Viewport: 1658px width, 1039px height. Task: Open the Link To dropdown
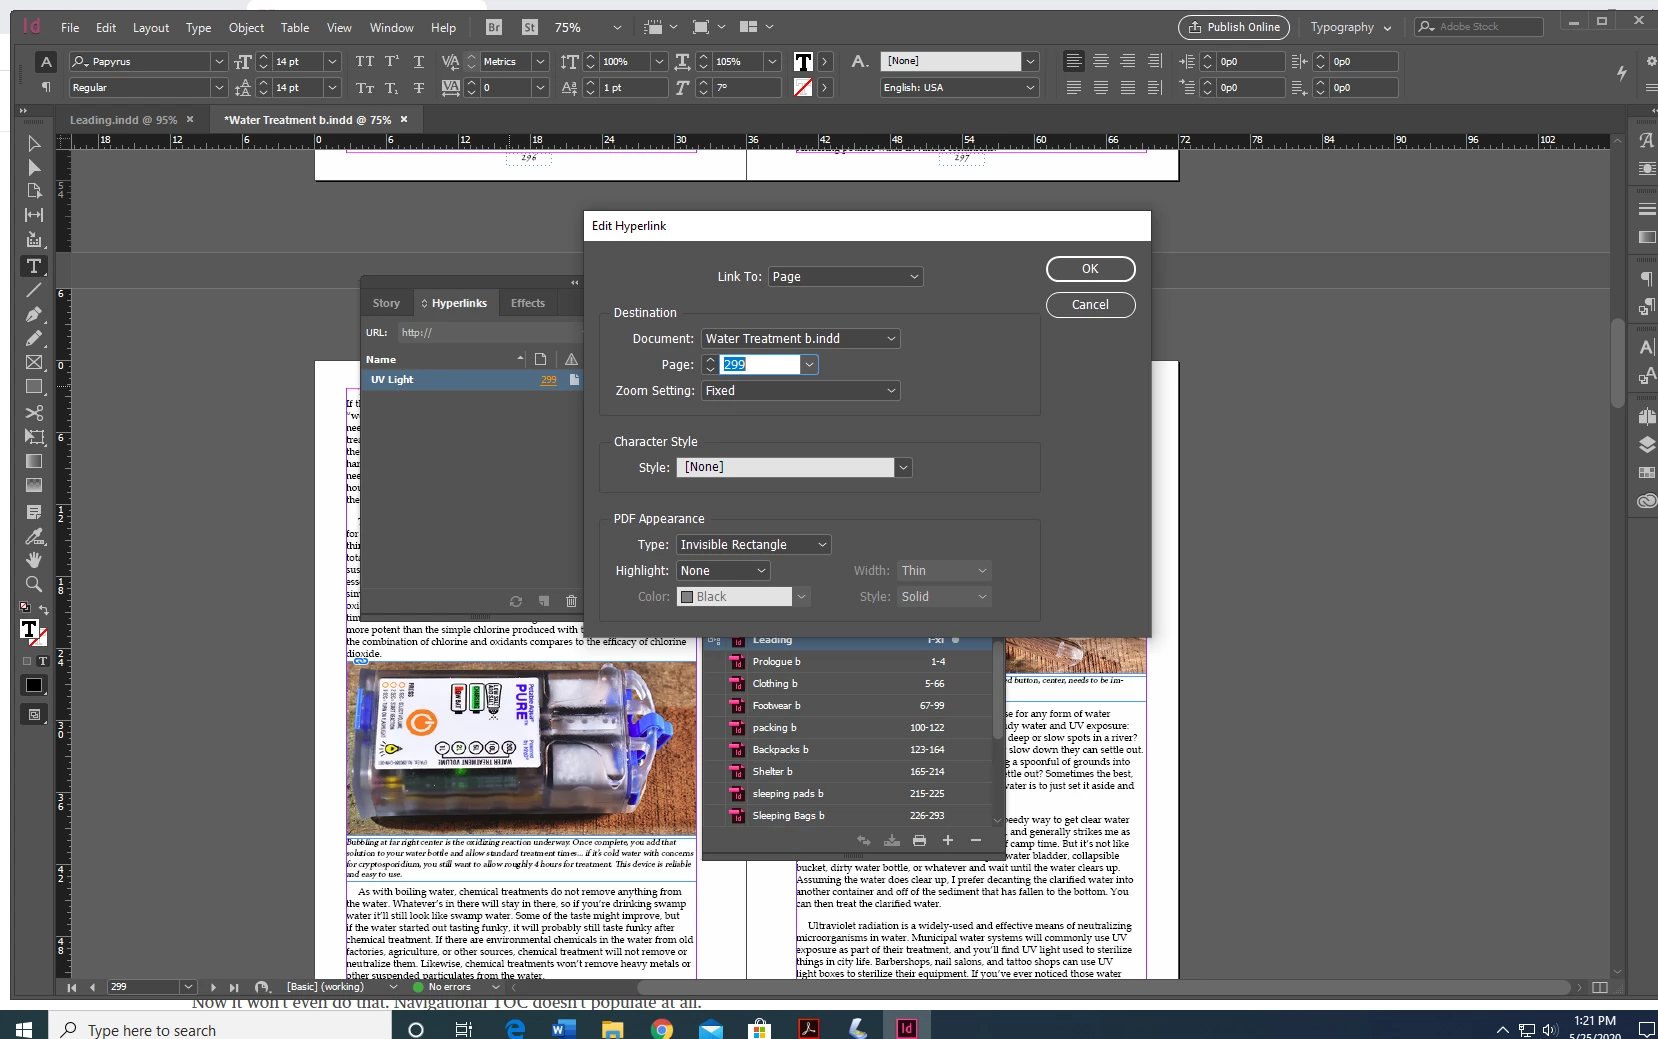click(x=845, y=277)
